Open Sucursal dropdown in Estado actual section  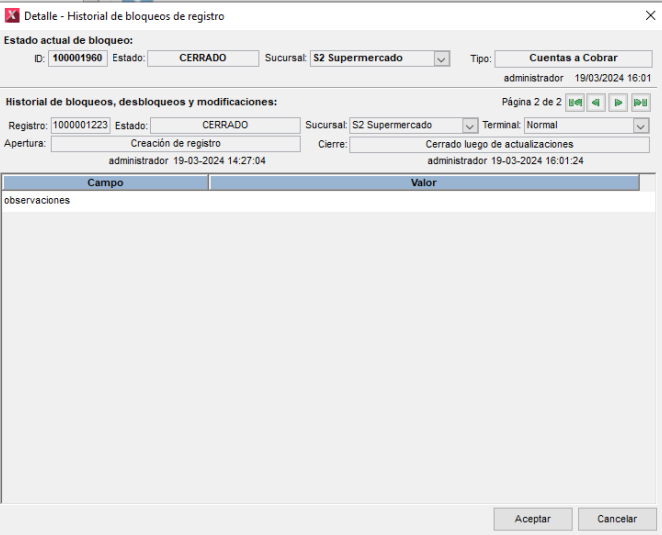tap(441, 59)
